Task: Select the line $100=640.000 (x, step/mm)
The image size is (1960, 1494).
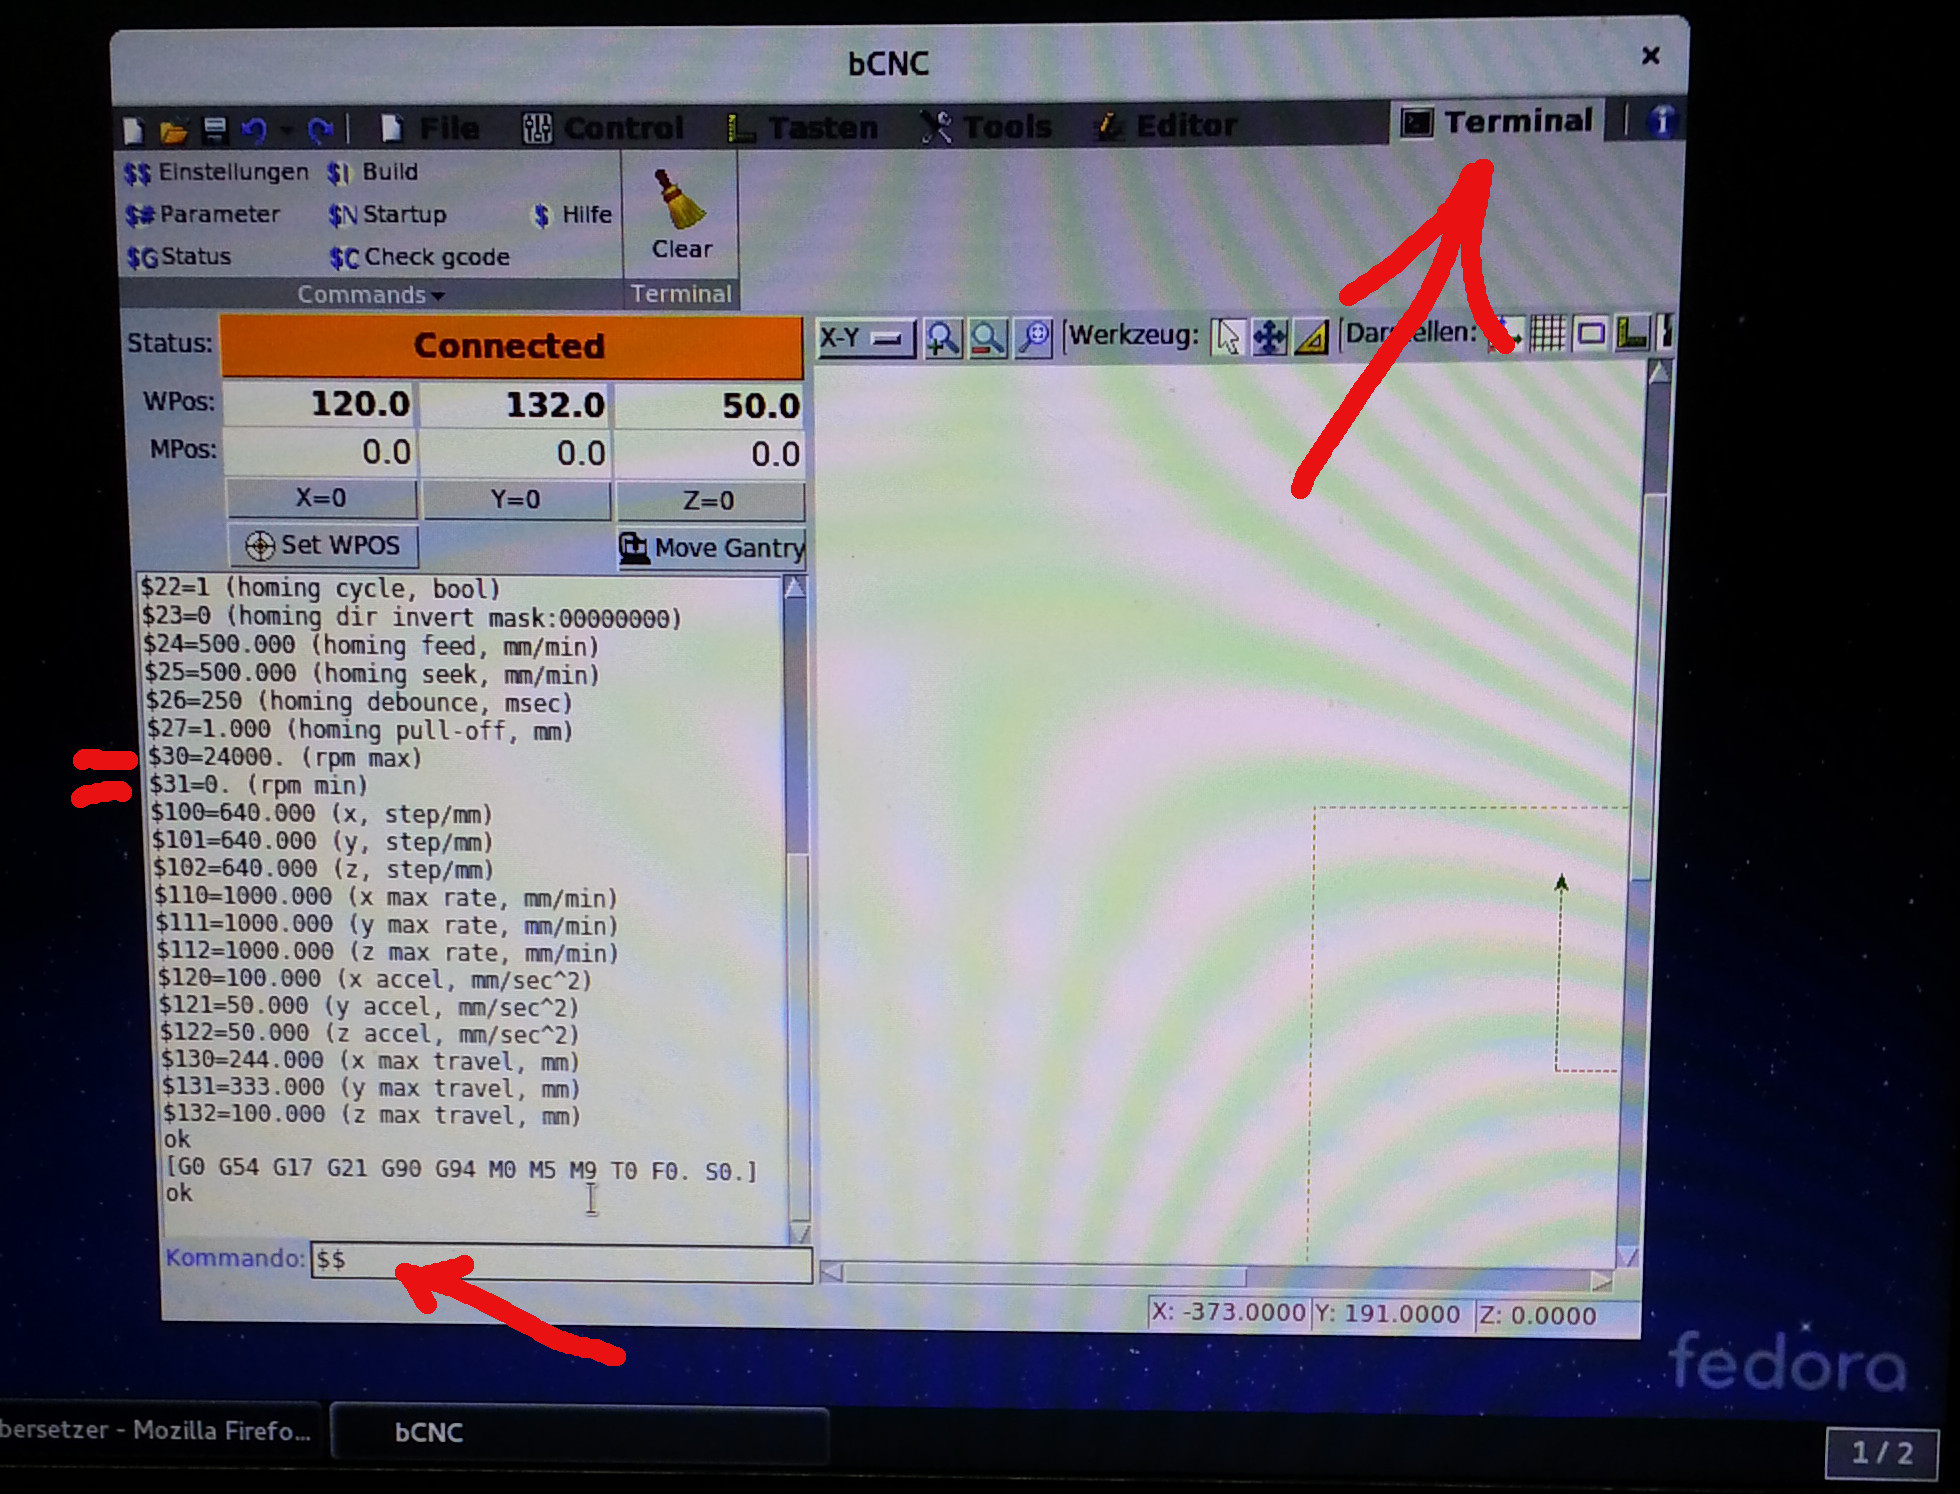Action: (321, 814)
